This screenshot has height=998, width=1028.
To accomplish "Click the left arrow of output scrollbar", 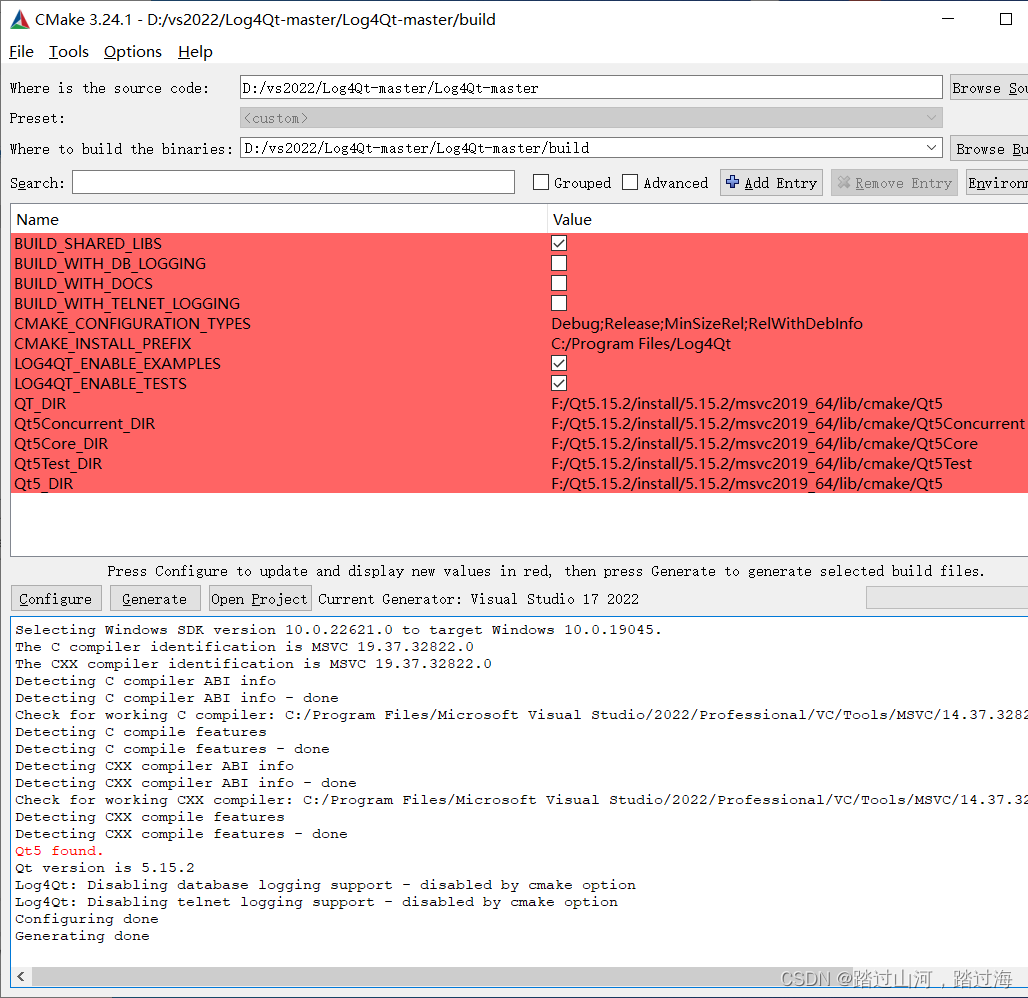I will (x=21, y=976).
